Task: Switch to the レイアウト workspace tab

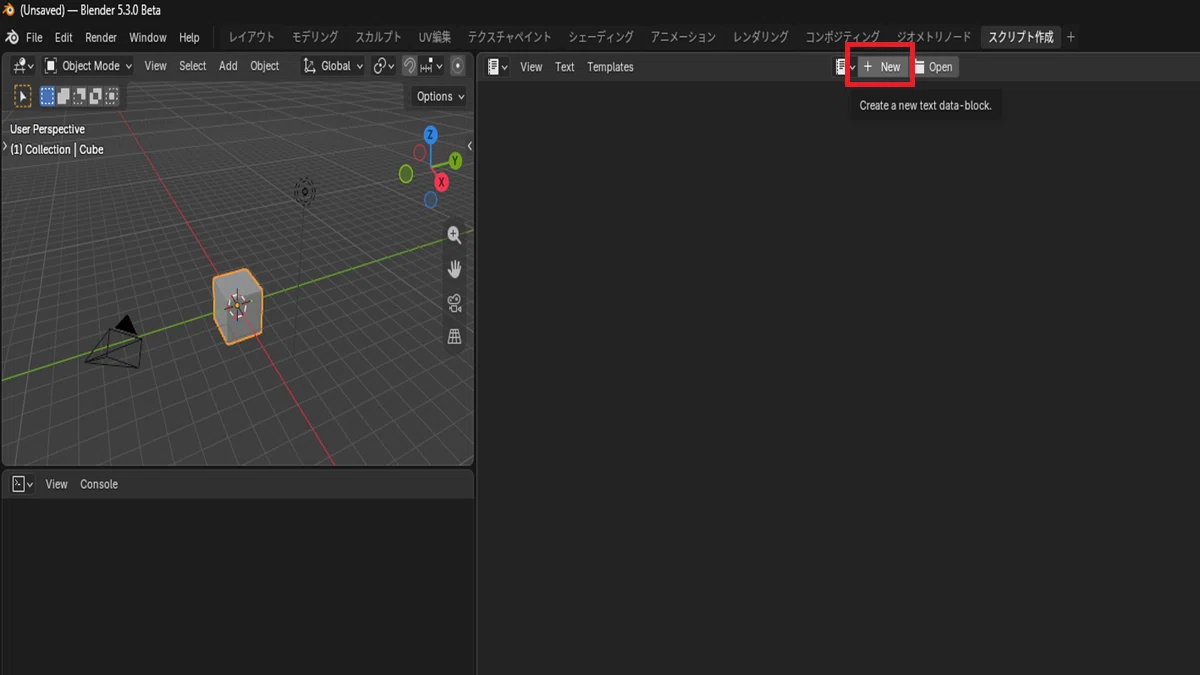Action: coord(252,37)
